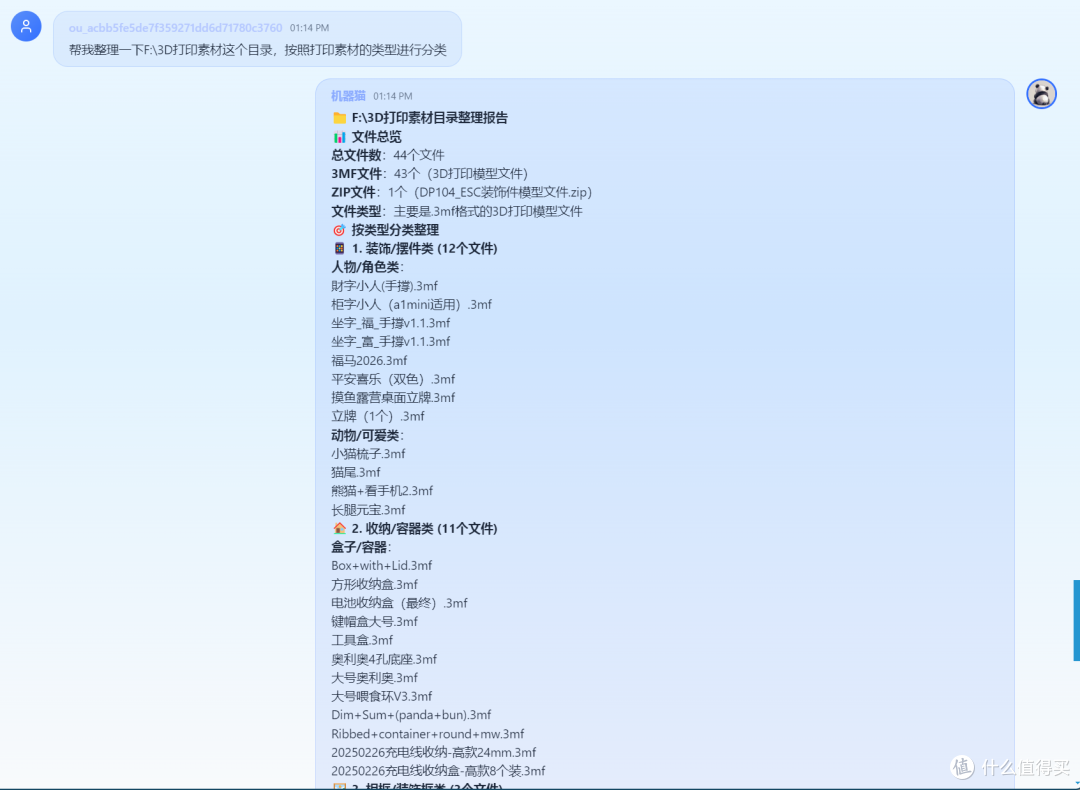Click the 文件类型 description line
Viewport: 1080px width, 790px height.
click(457, 211)
